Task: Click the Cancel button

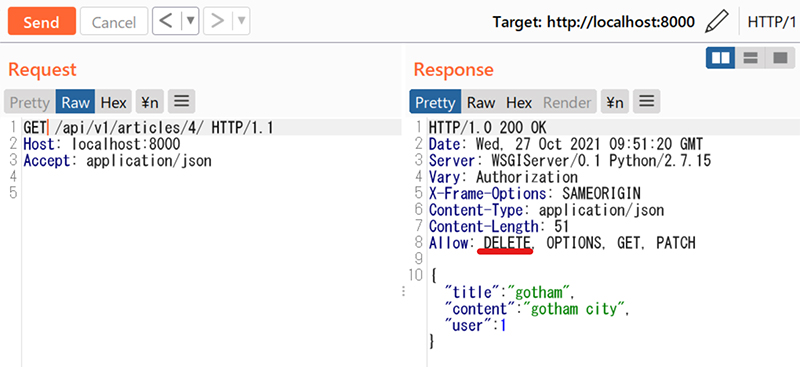Action: pos(114,21)
